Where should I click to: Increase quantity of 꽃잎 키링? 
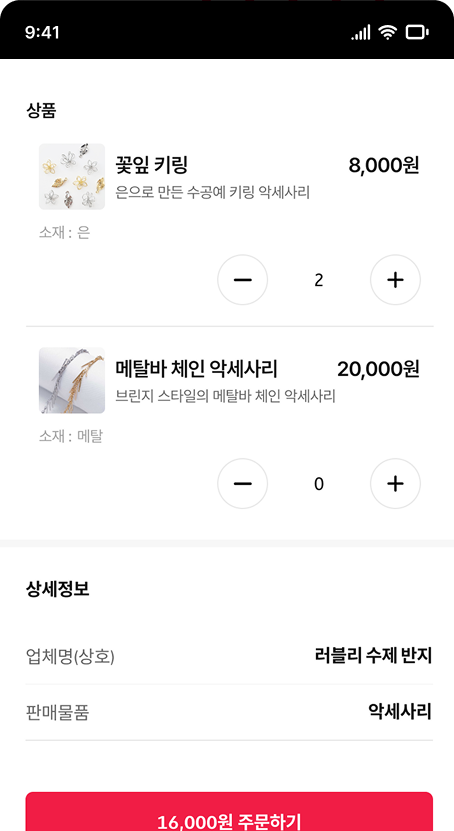pos(395,280)
